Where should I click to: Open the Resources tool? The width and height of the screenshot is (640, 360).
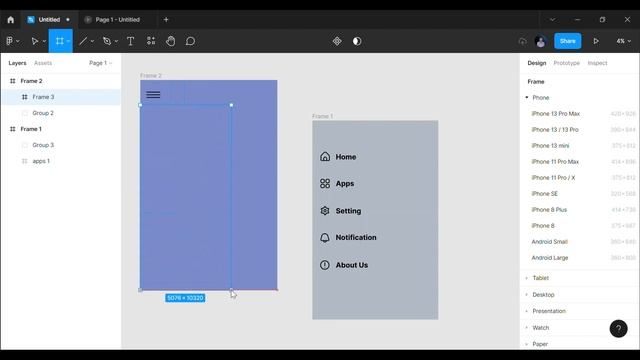click(x=151, y=41)
